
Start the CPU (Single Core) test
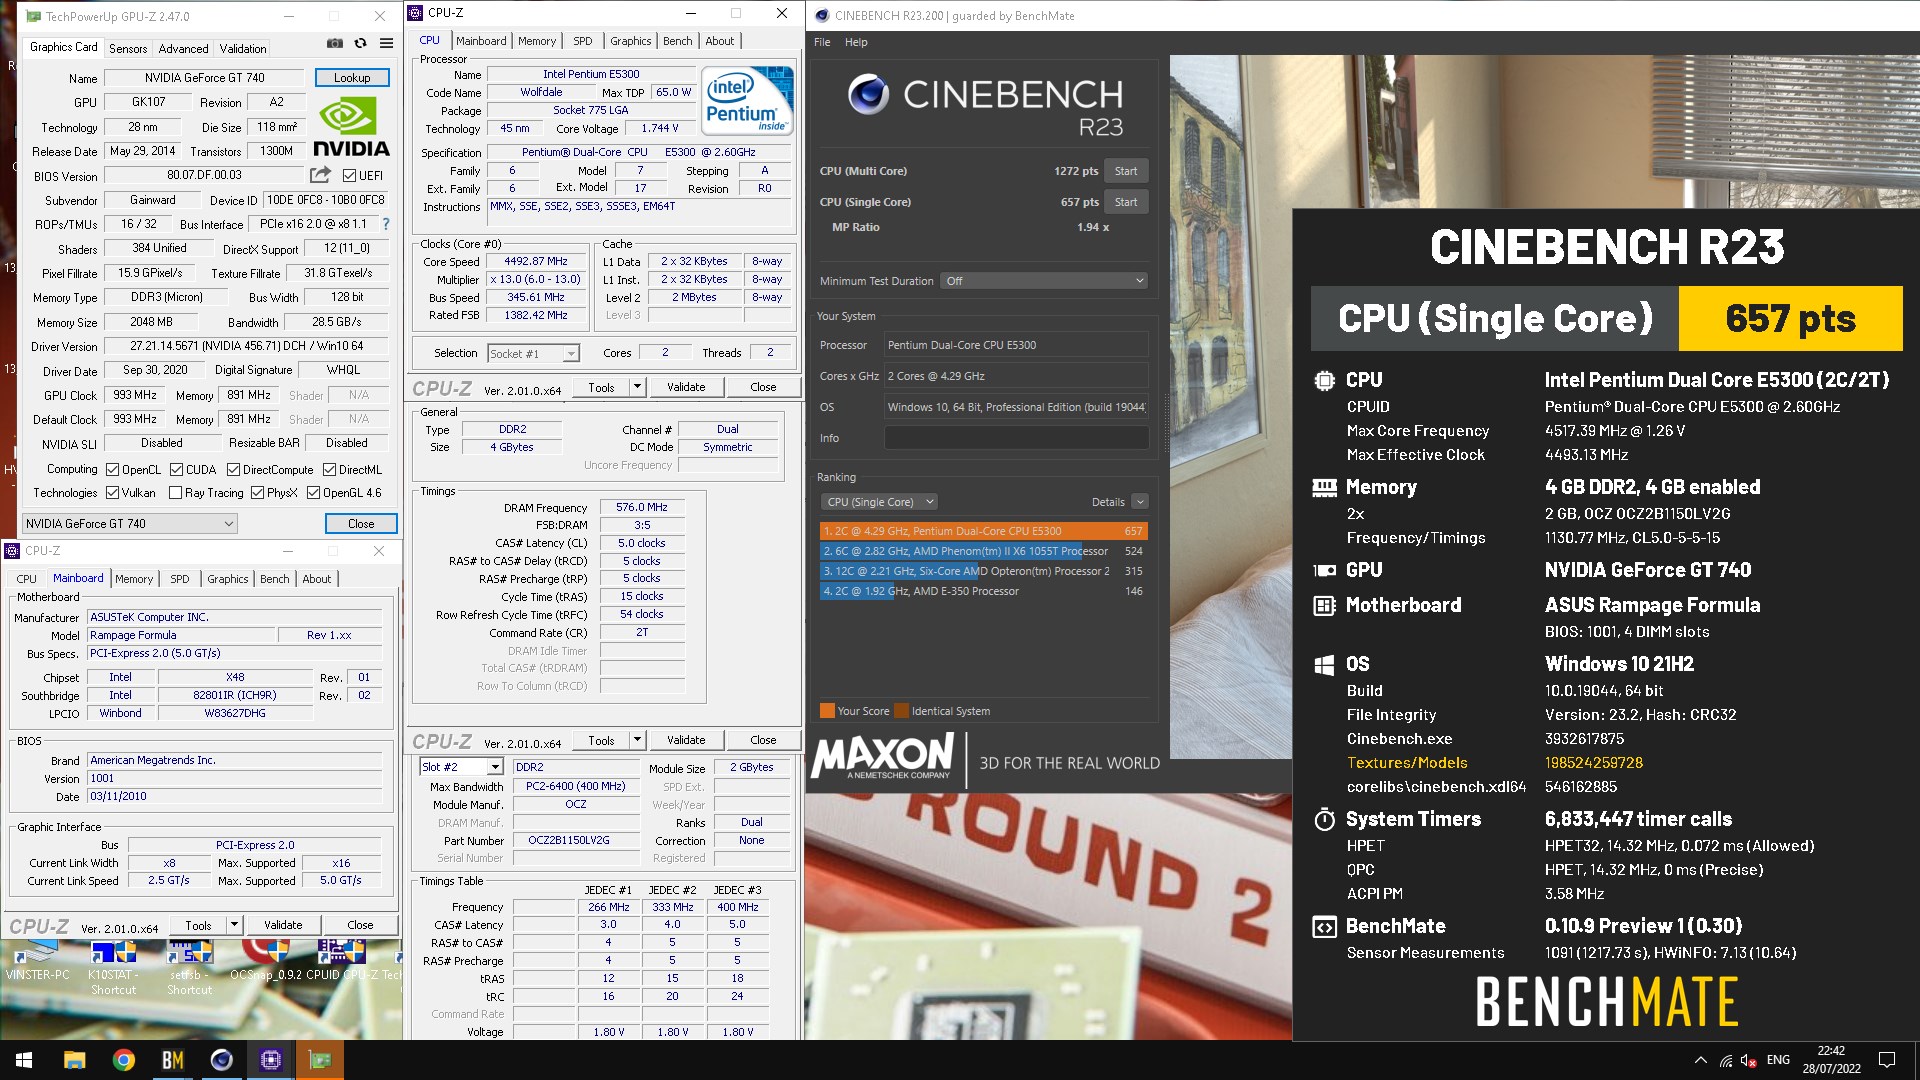click(1126, 202)
